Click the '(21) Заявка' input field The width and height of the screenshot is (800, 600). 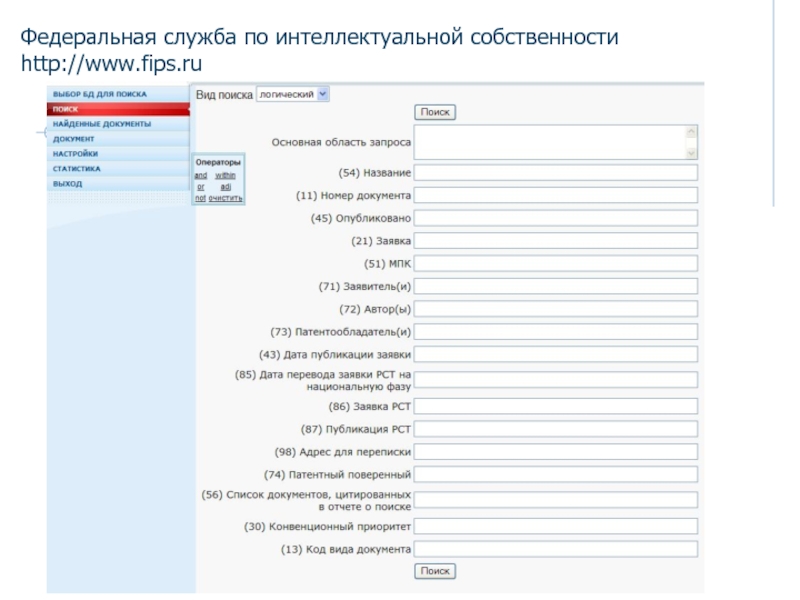tap(556, 241)
